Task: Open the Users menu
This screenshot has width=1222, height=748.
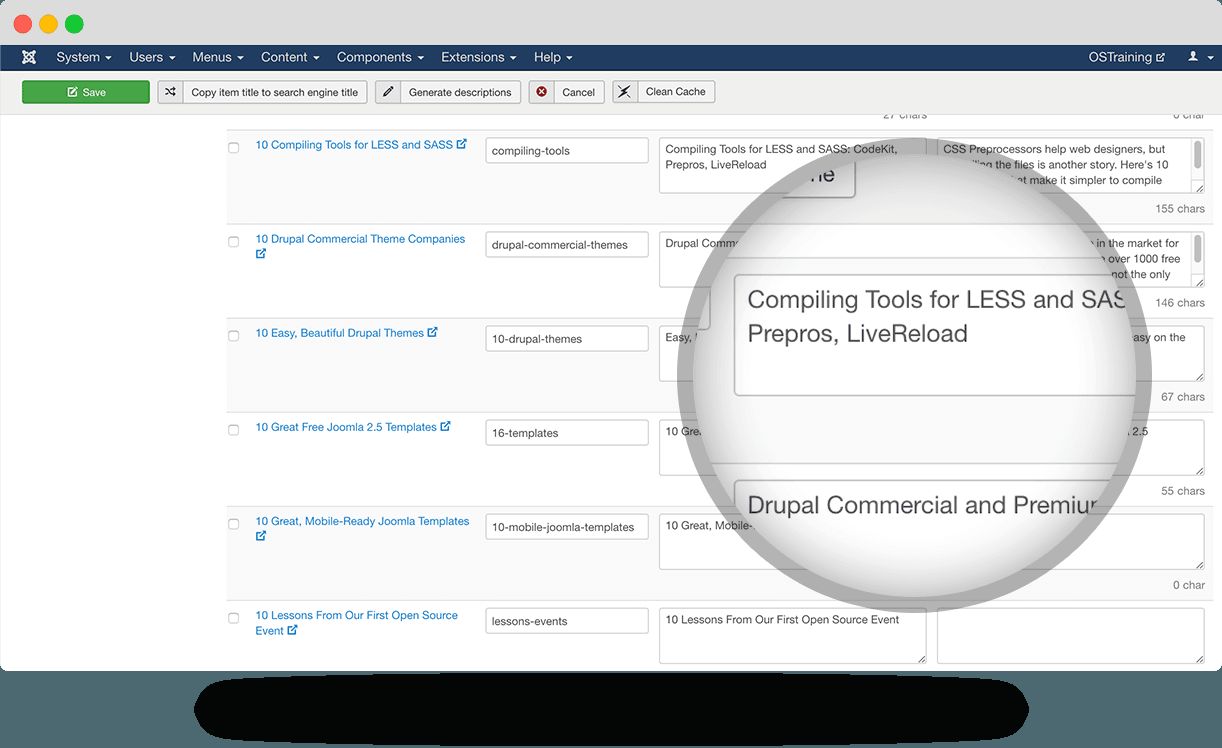Action: 152,57
